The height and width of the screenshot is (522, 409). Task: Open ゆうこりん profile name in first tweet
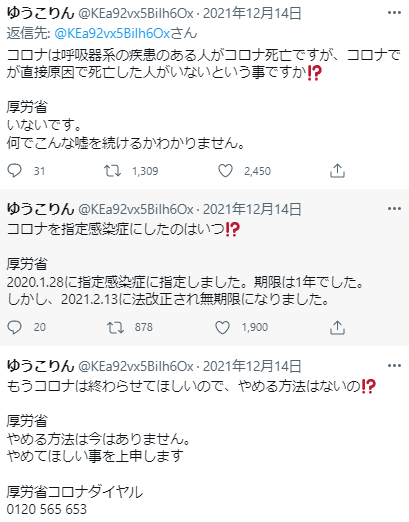[x=40, y=13]
